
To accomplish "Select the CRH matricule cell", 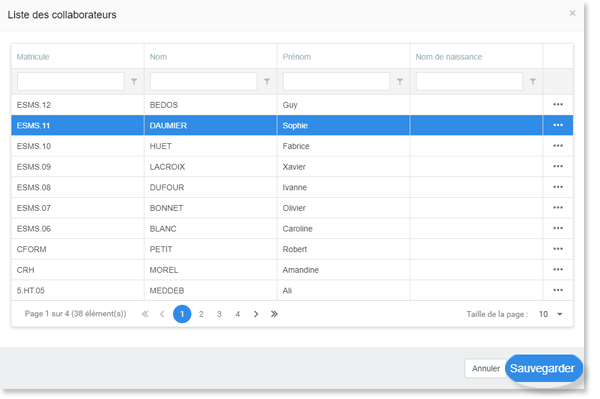I will (x=77, y=270).
